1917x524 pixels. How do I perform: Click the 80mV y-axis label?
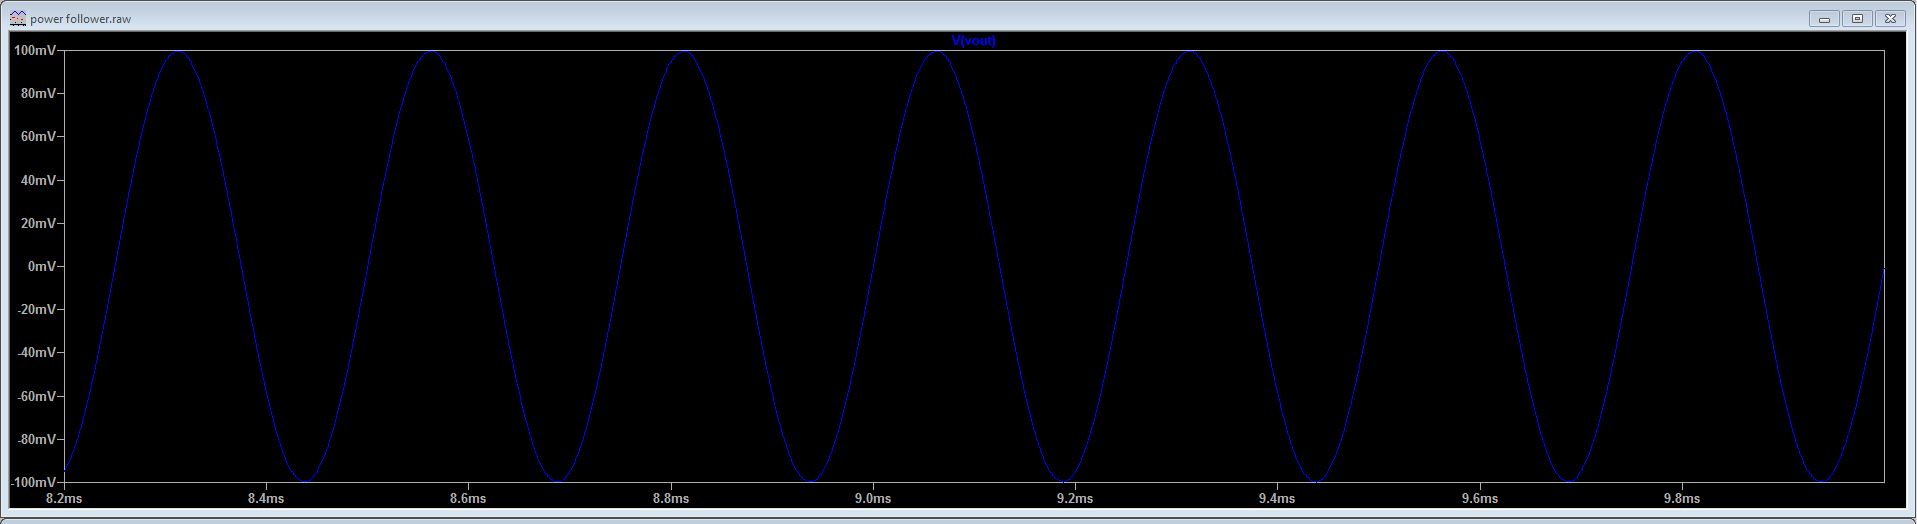[x=38, y=93]
